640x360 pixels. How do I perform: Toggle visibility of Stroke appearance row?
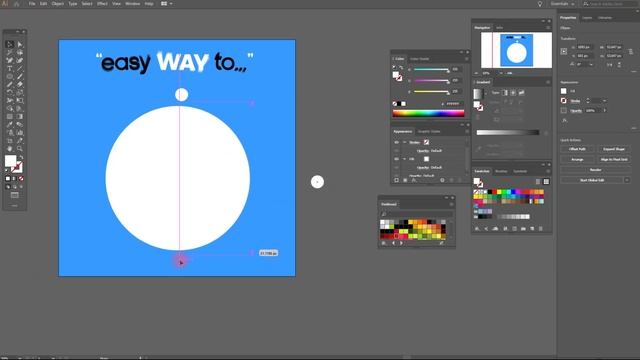pyautogui.click(x=396, y=142)
